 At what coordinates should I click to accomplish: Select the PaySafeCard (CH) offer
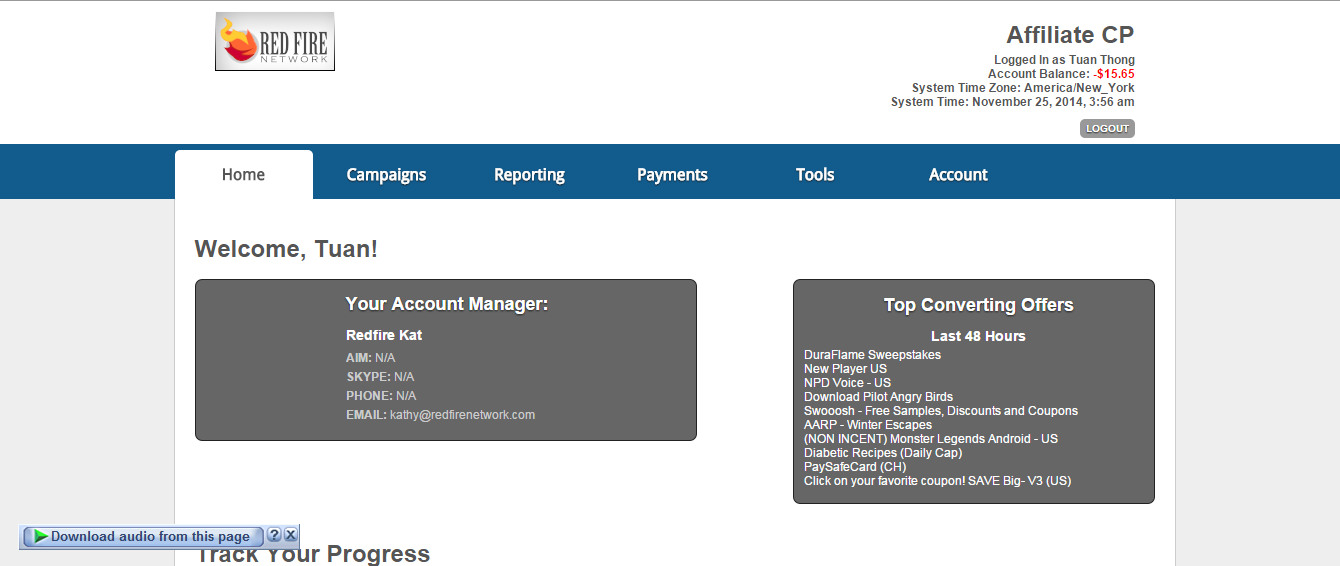point(855,467)
